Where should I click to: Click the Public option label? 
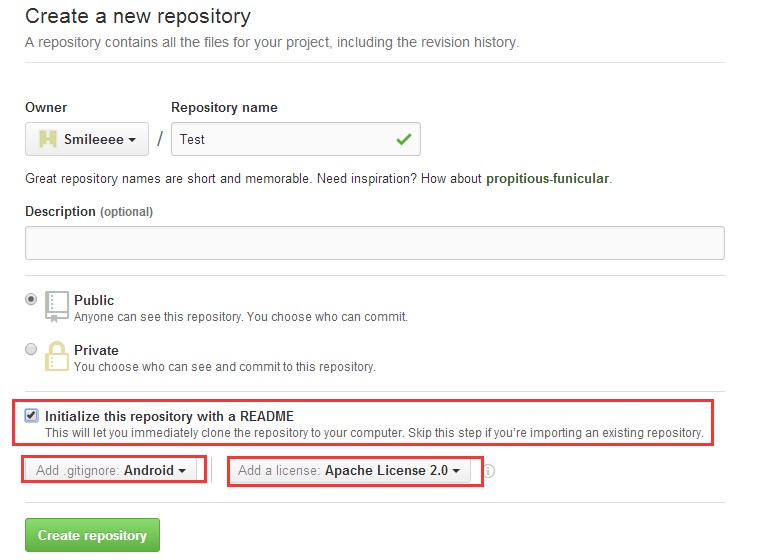coord(94,300)
